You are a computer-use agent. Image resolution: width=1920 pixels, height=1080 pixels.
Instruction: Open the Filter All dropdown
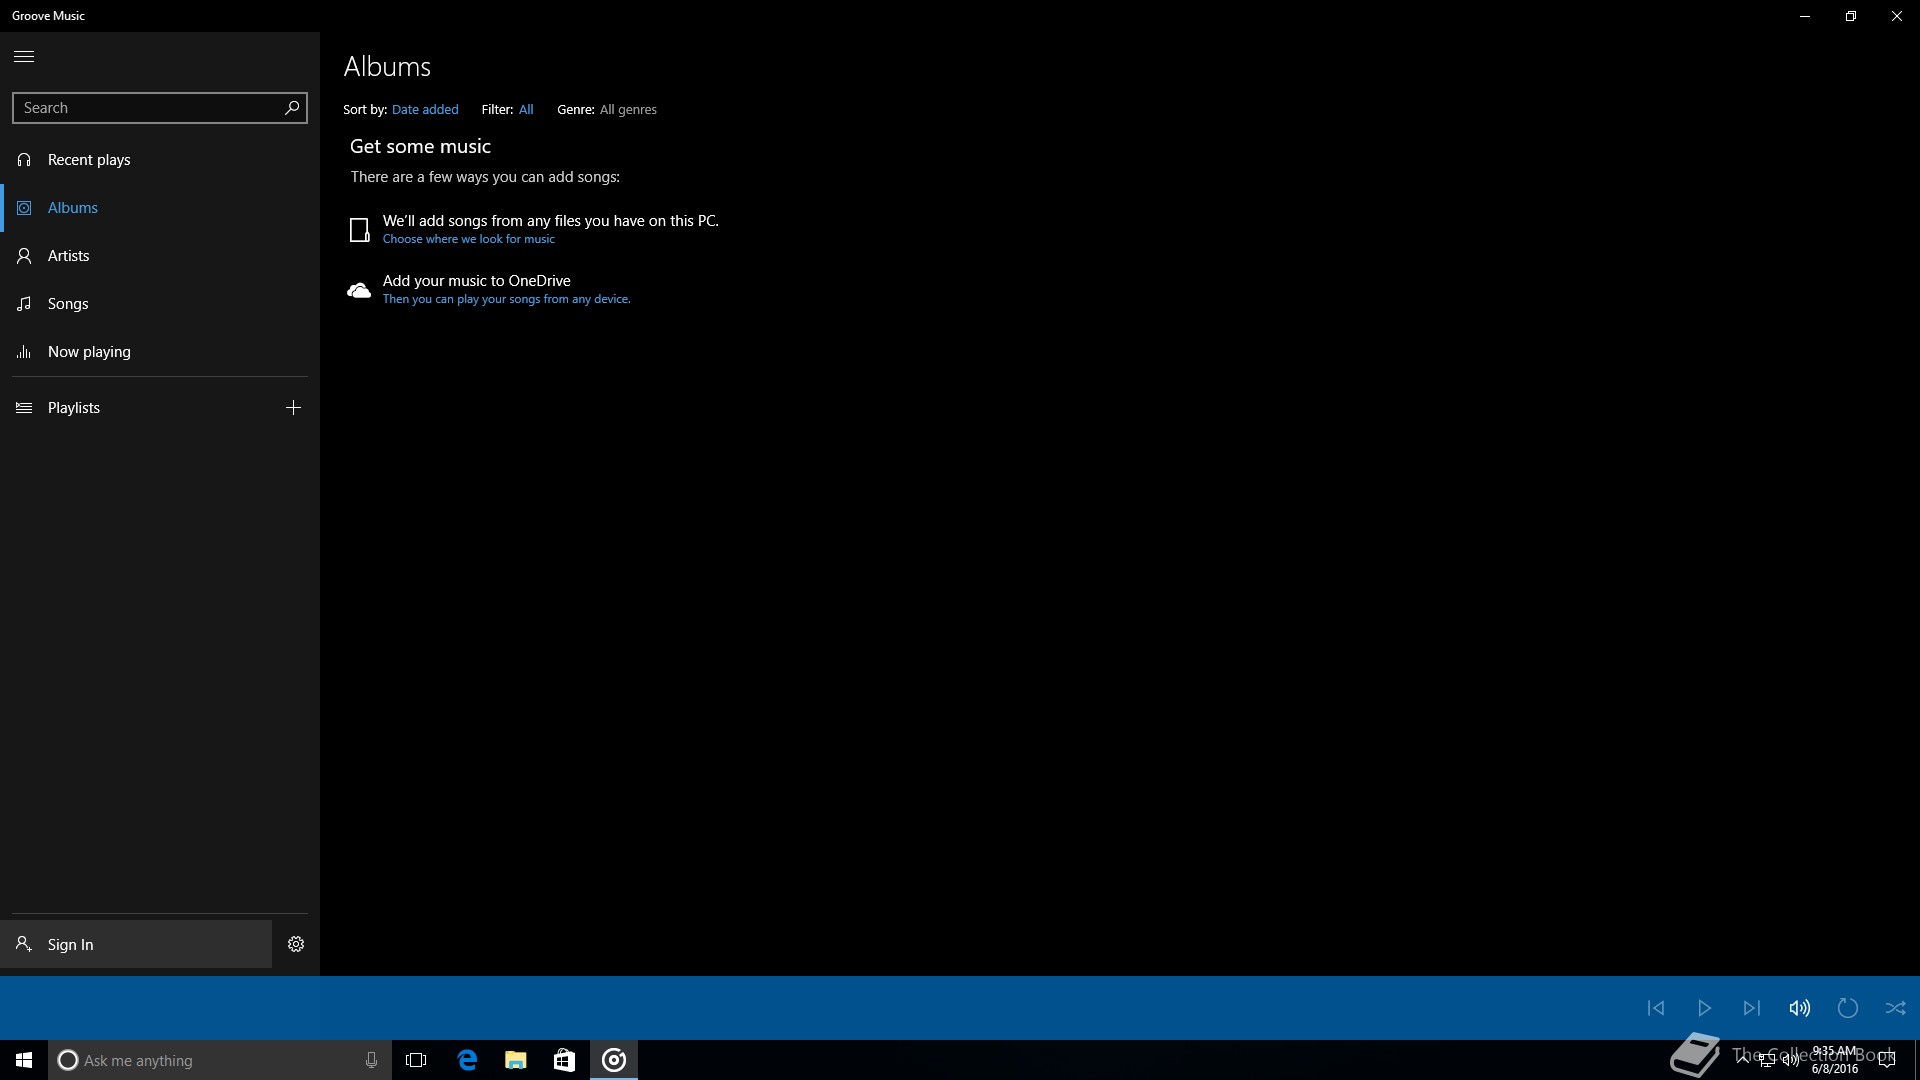(x=526, y=110)
